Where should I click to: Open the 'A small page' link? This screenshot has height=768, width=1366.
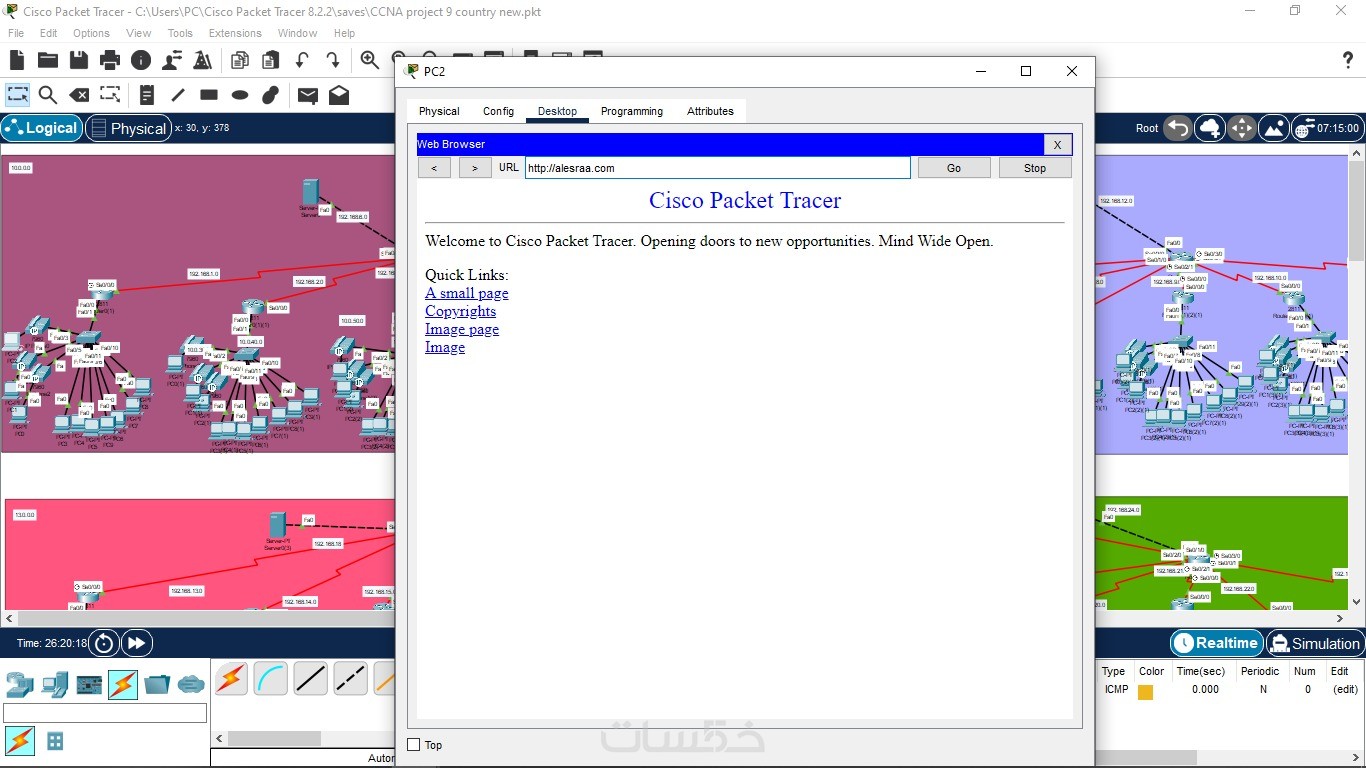(x=467, y=293)
